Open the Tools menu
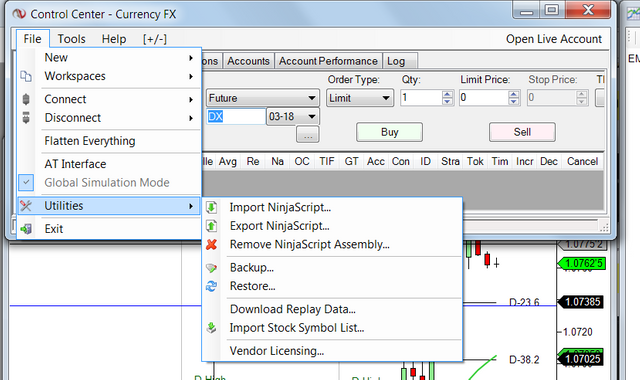 click(71, 39)
